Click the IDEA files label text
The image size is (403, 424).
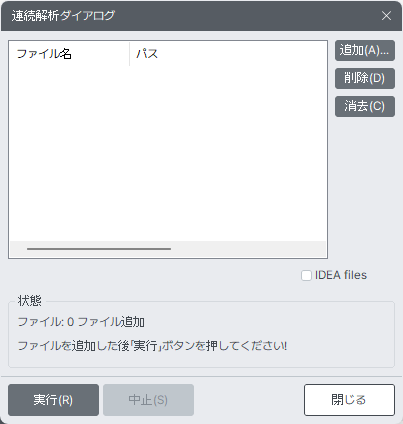(341, 275)
